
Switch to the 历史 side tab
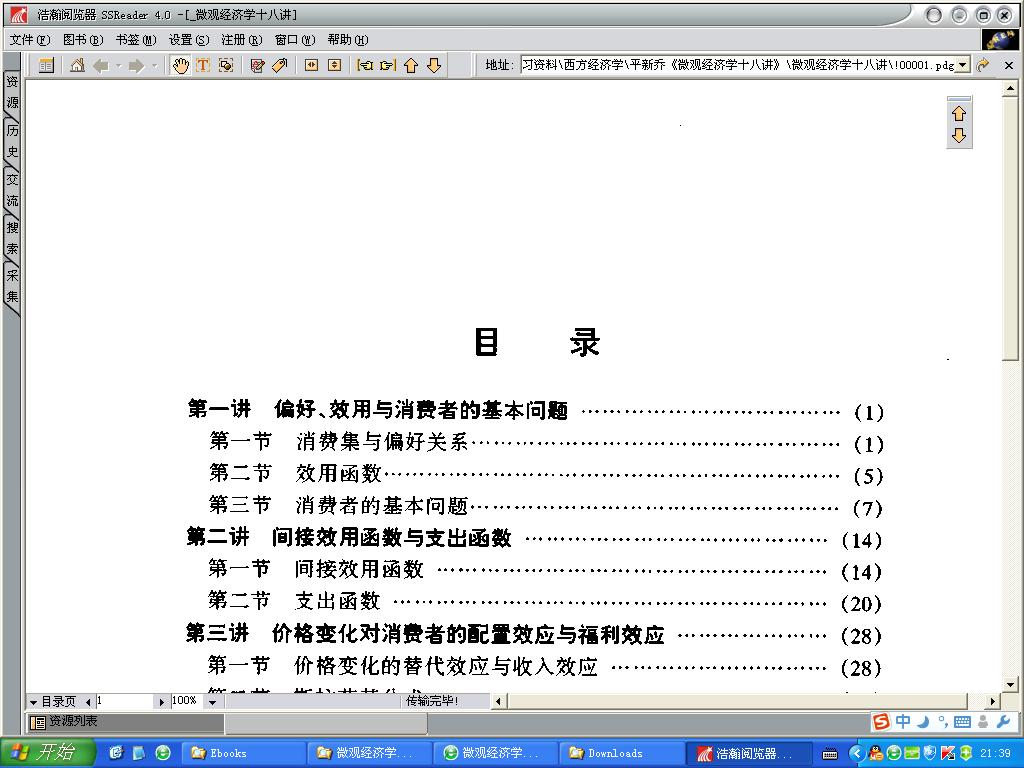click(12, 141)
